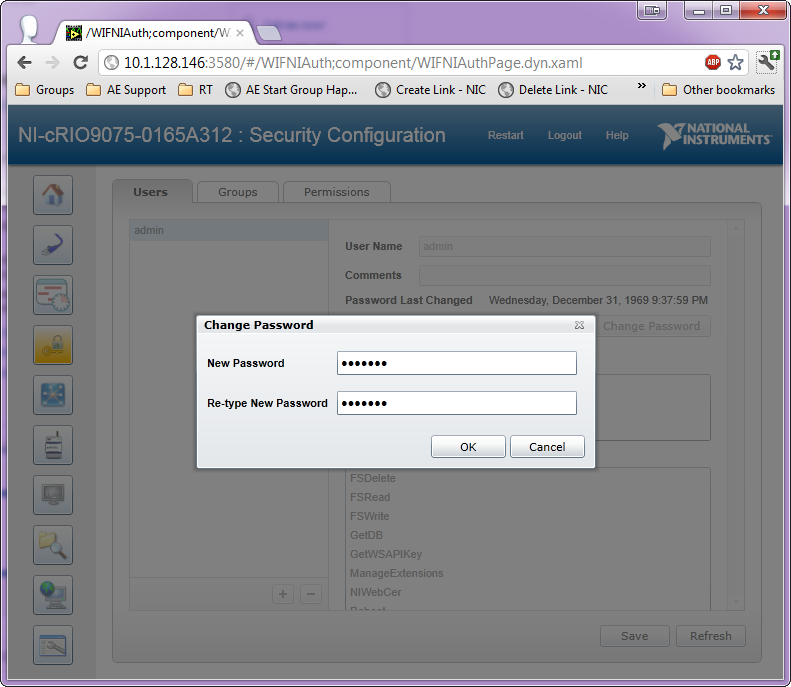Switch to the Users tab
Image resolution: width=791 pixels, height=687 pixels.
(x=151, y=192)
